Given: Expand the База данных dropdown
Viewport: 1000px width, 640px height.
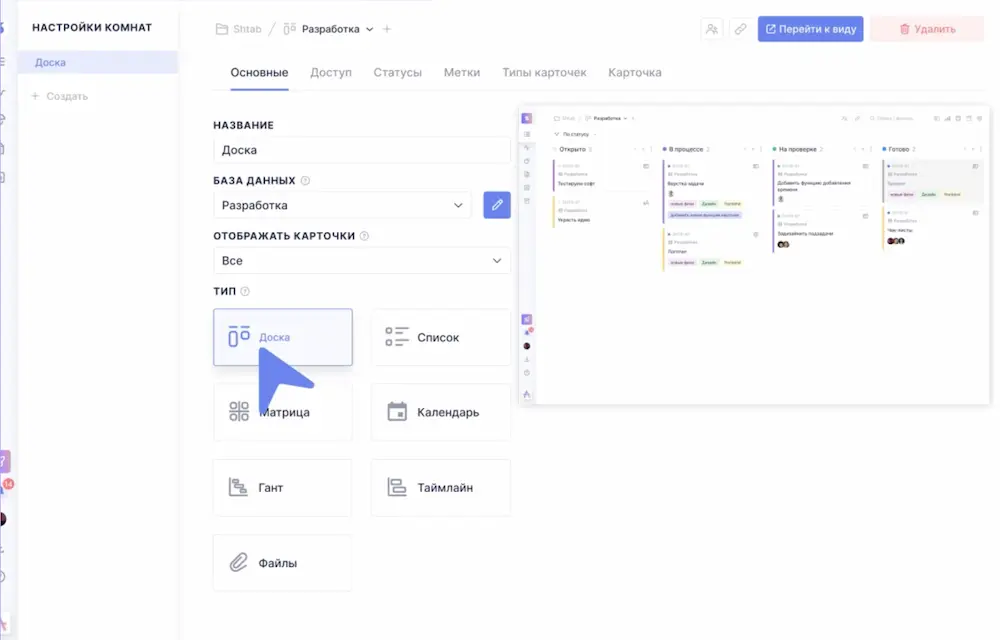Looking at the screenshot, I should tap(342, 205).
